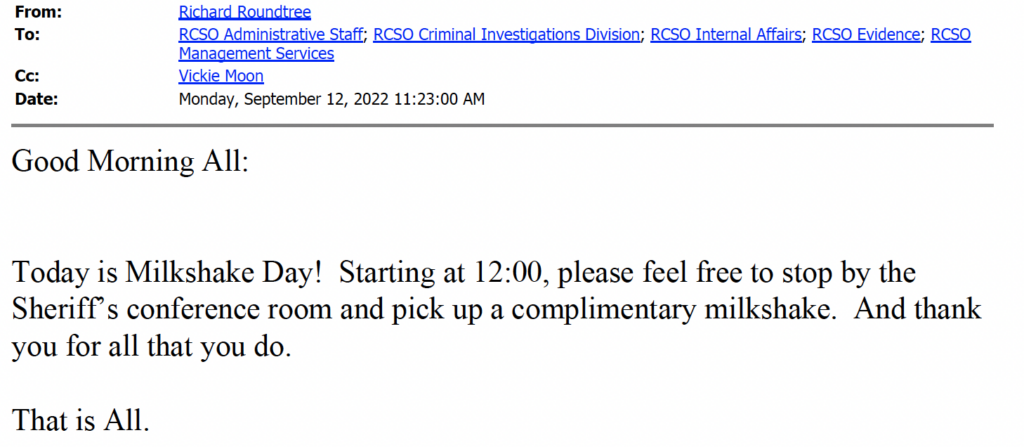
Task: Click the closing line That is All.
Action: [x=80, y=421]
